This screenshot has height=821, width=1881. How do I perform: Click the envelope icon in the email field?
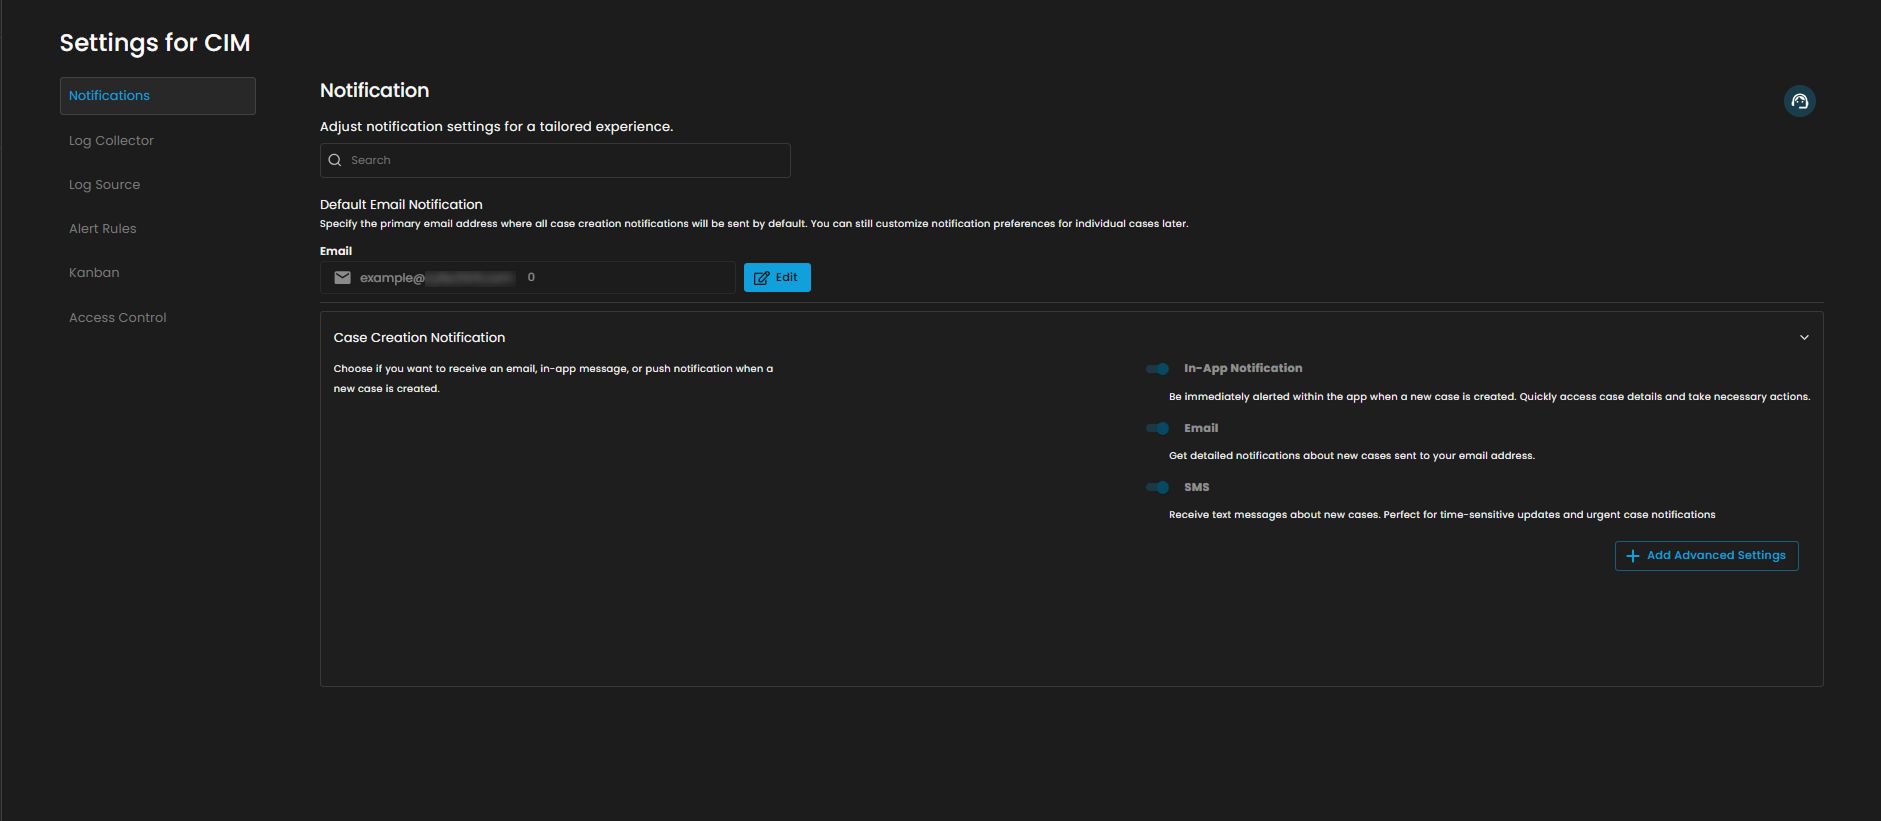[342, 278]
